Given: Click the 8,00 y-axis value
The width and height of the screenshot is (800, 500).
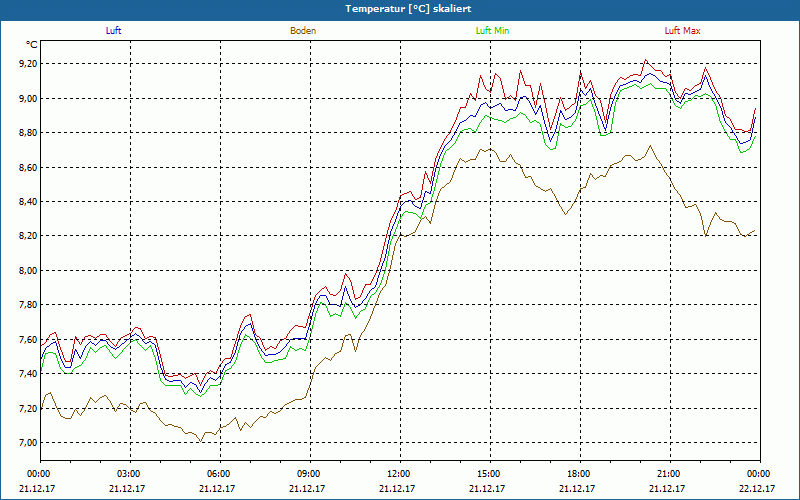Looking at the screenshot, I should (29, 270).
